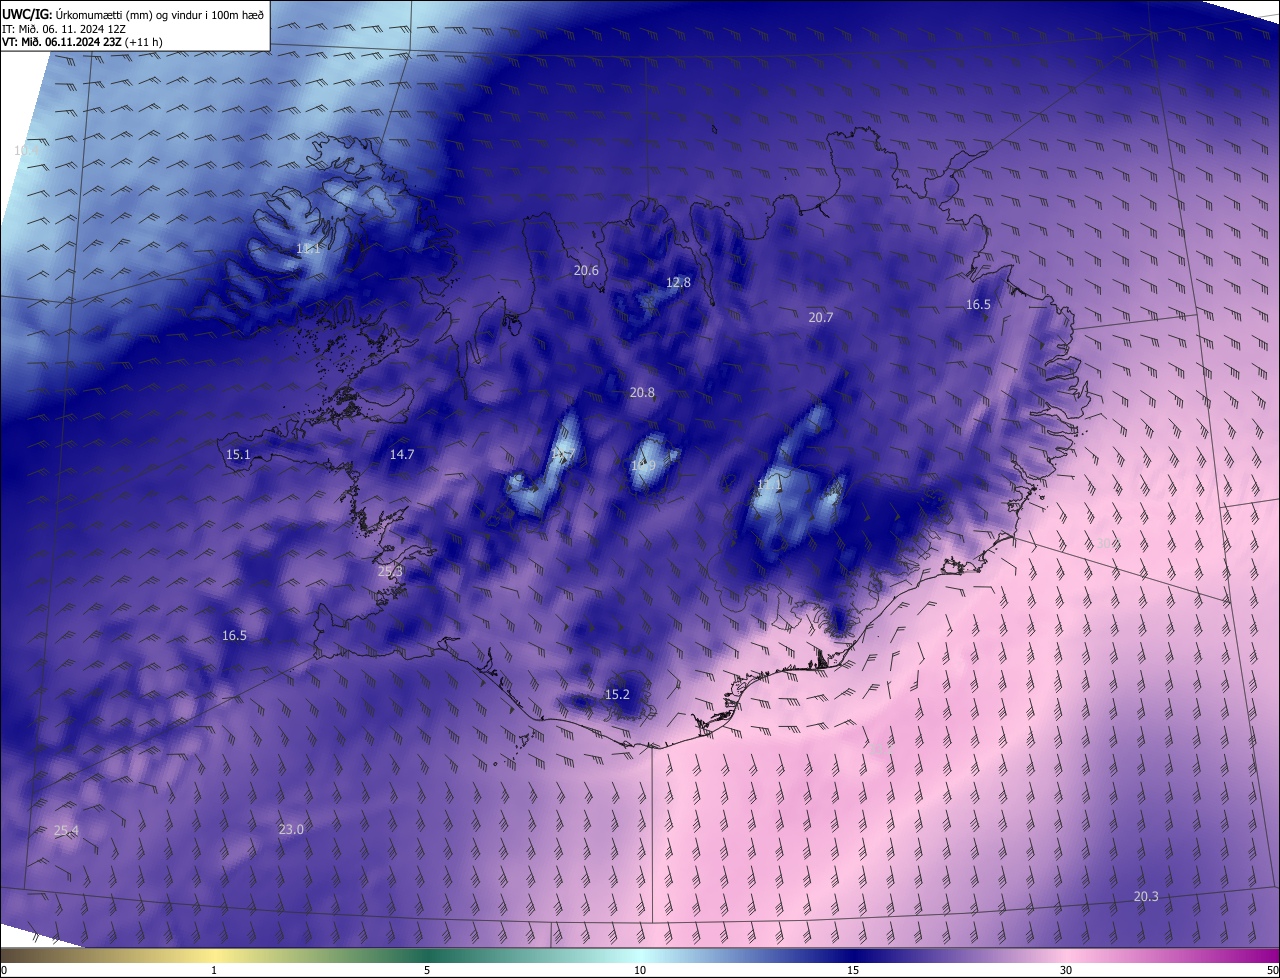Pick the pale yellow section of the colour scale

click(x=215, y=956)
